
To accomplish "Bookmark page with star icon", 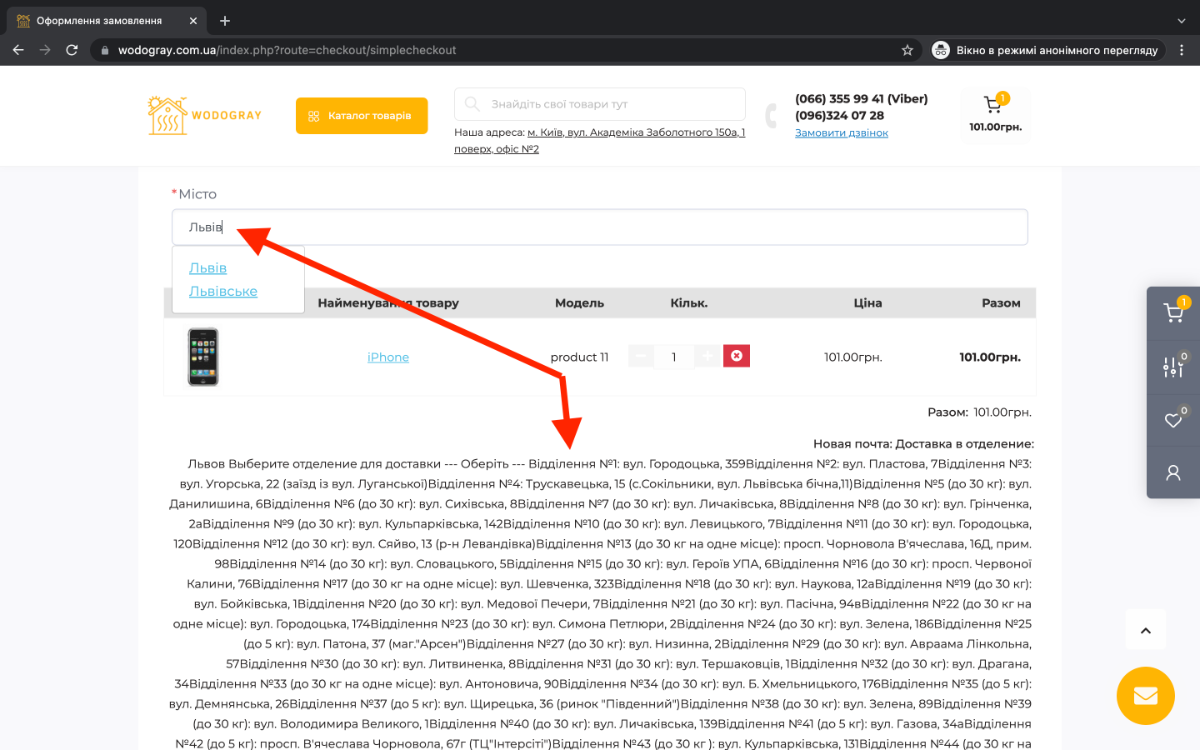I will coord(907,50).
